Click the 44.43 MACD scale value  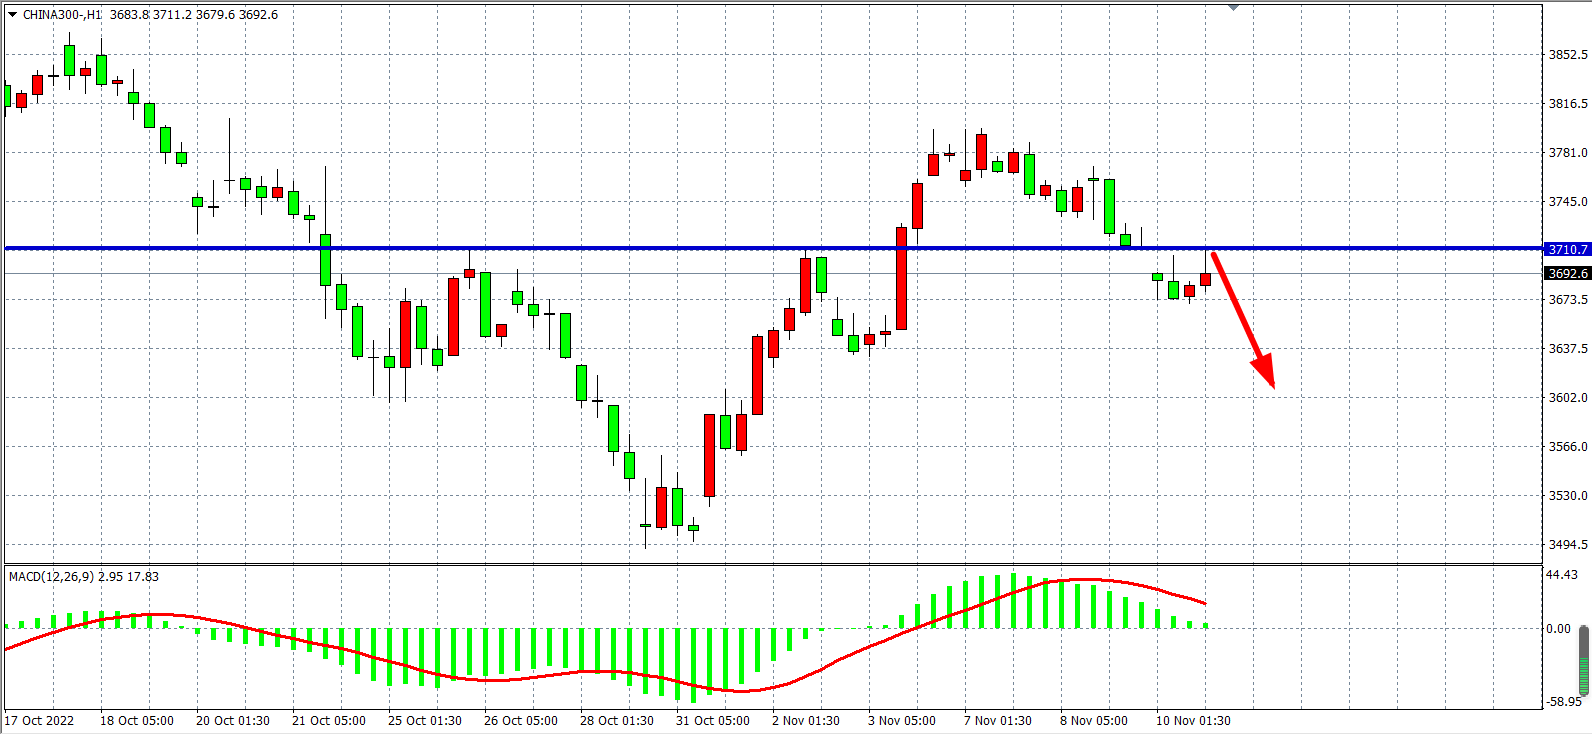1561,575
